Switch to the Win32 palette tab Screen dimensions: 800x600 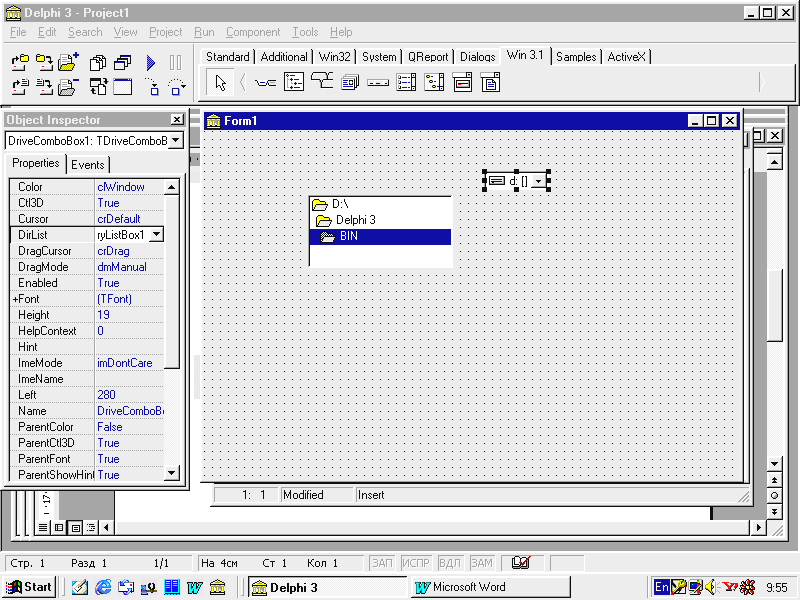335,57
